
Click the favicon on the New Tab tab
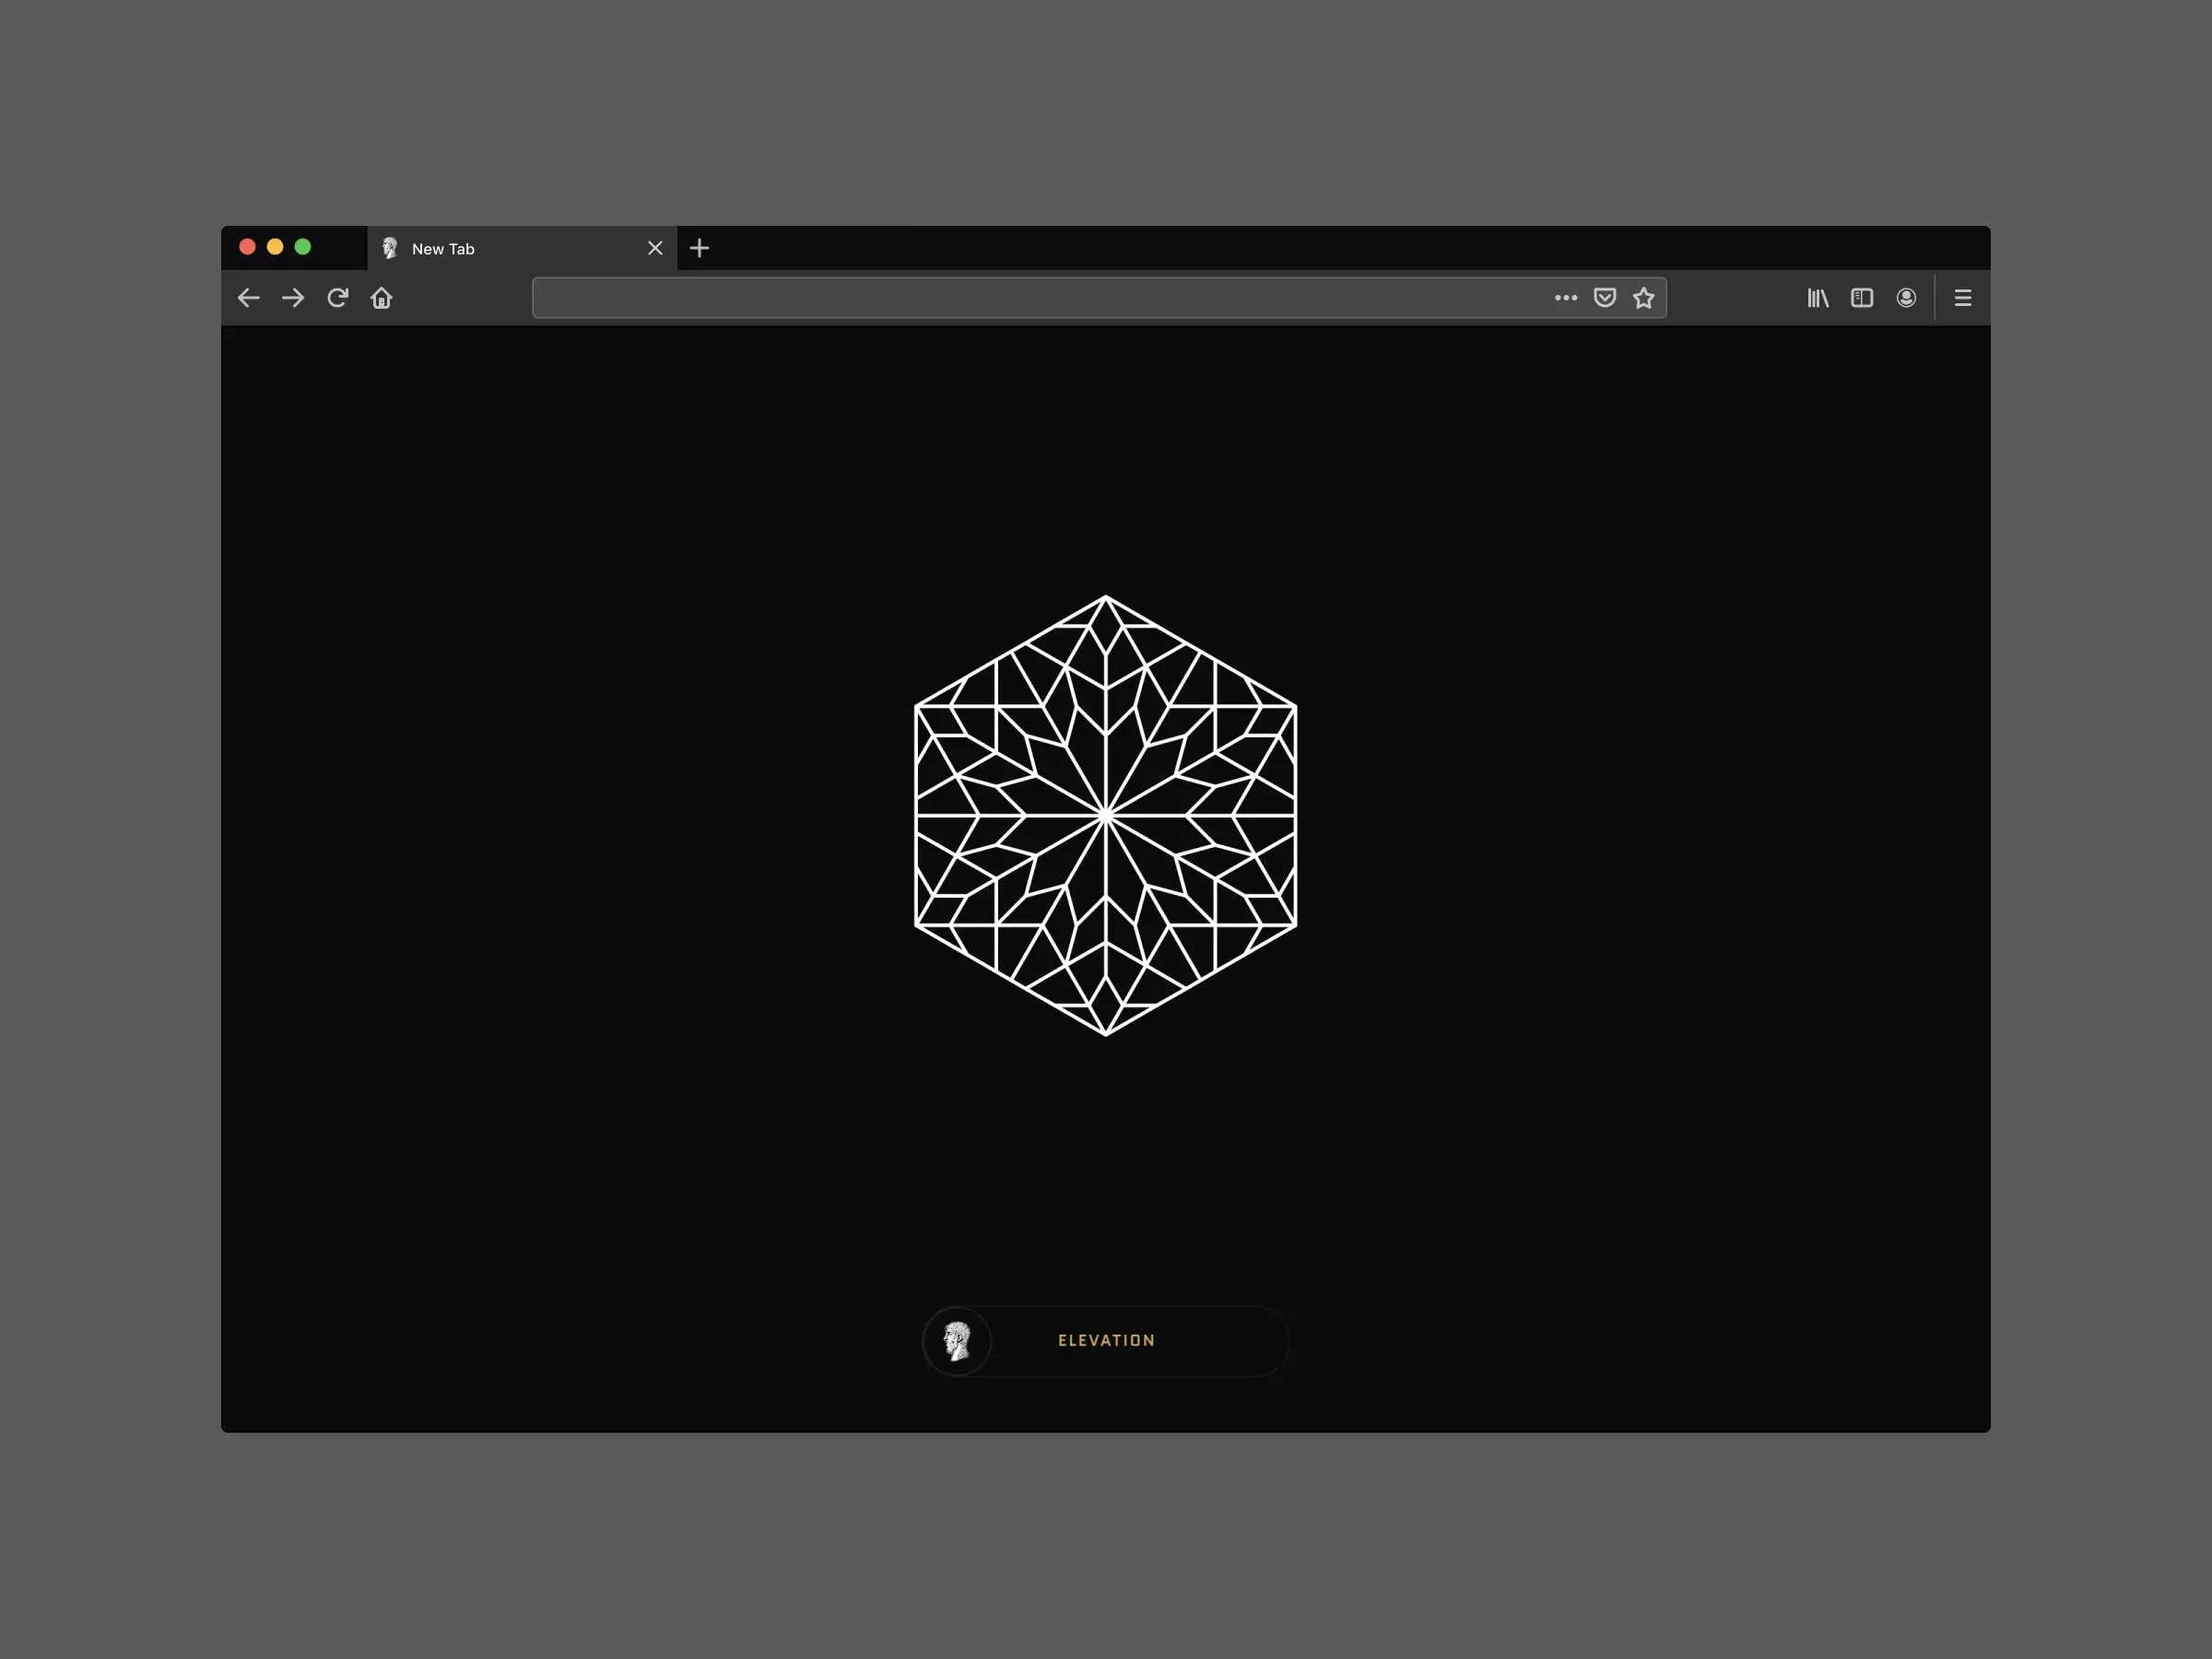[391, 248]
